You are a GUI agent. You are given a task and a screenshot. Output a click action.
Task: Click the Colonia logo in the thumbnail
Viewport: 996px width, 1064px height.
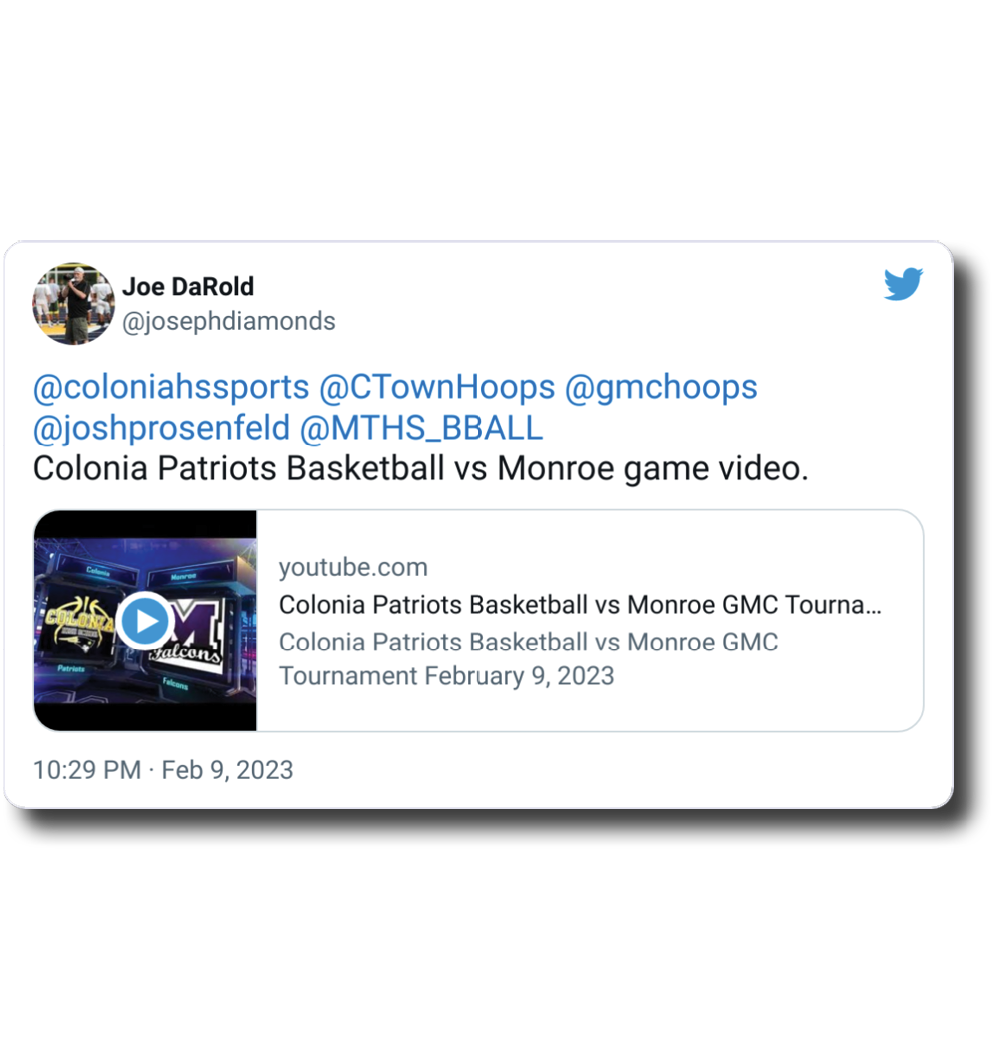coord(78,621)
